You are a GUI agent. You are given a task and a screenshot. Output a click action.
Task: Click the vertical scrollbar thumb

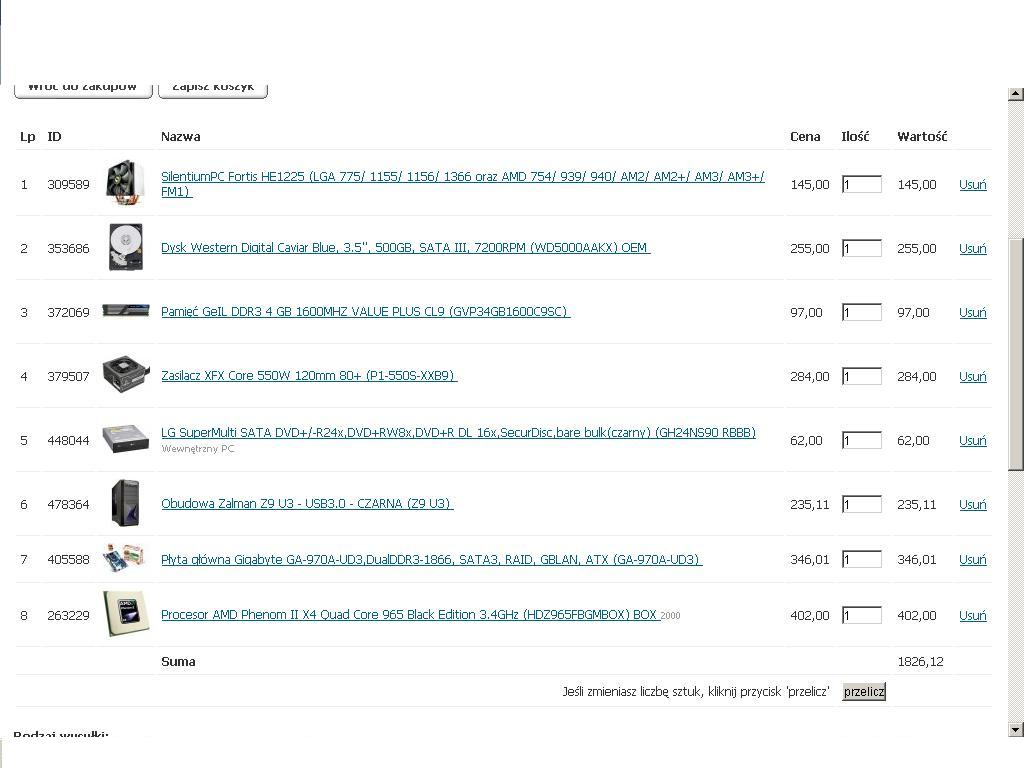pyautogui.click(x=1016, y=353)
